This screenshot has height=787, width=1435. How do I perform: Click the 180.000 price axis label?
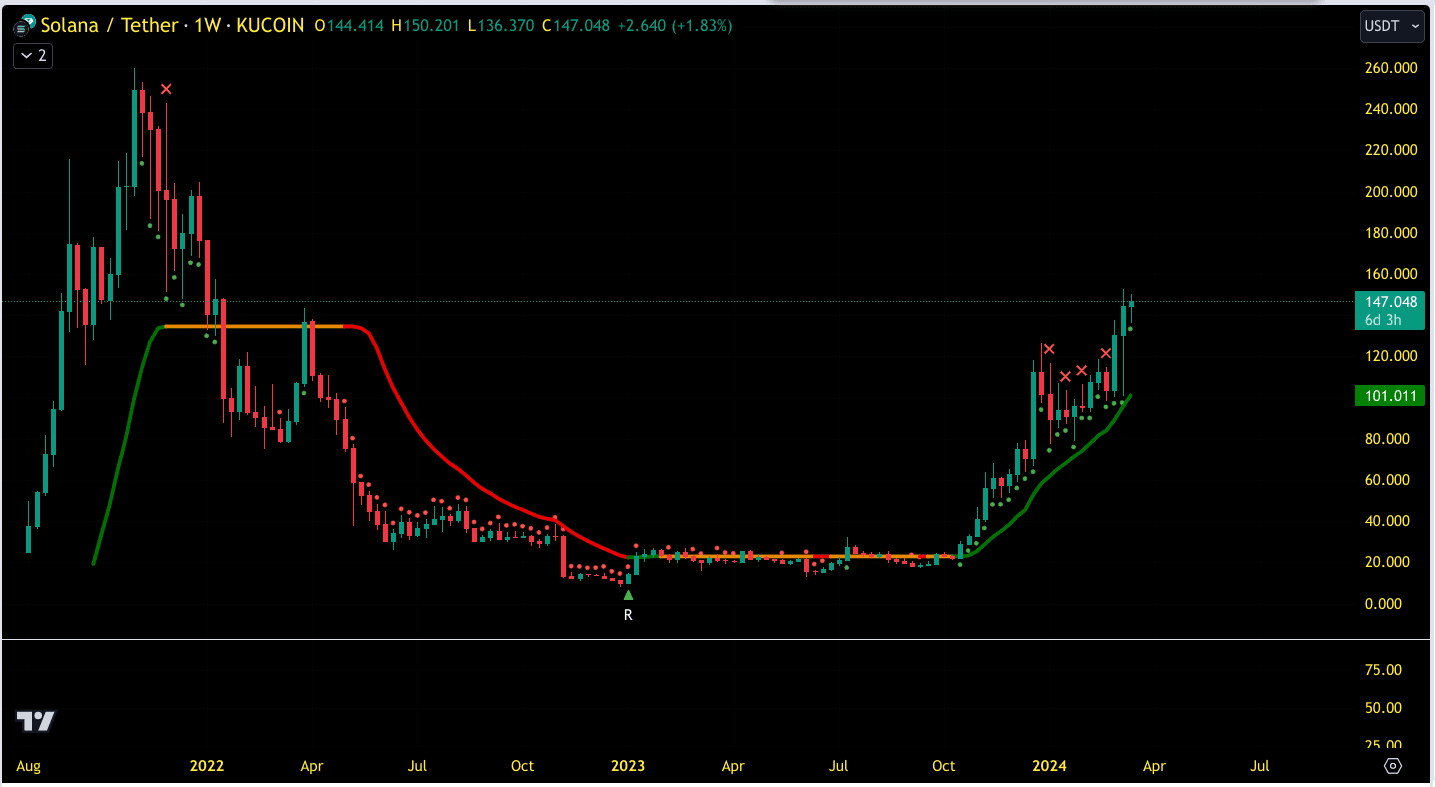pos(1391,233)
